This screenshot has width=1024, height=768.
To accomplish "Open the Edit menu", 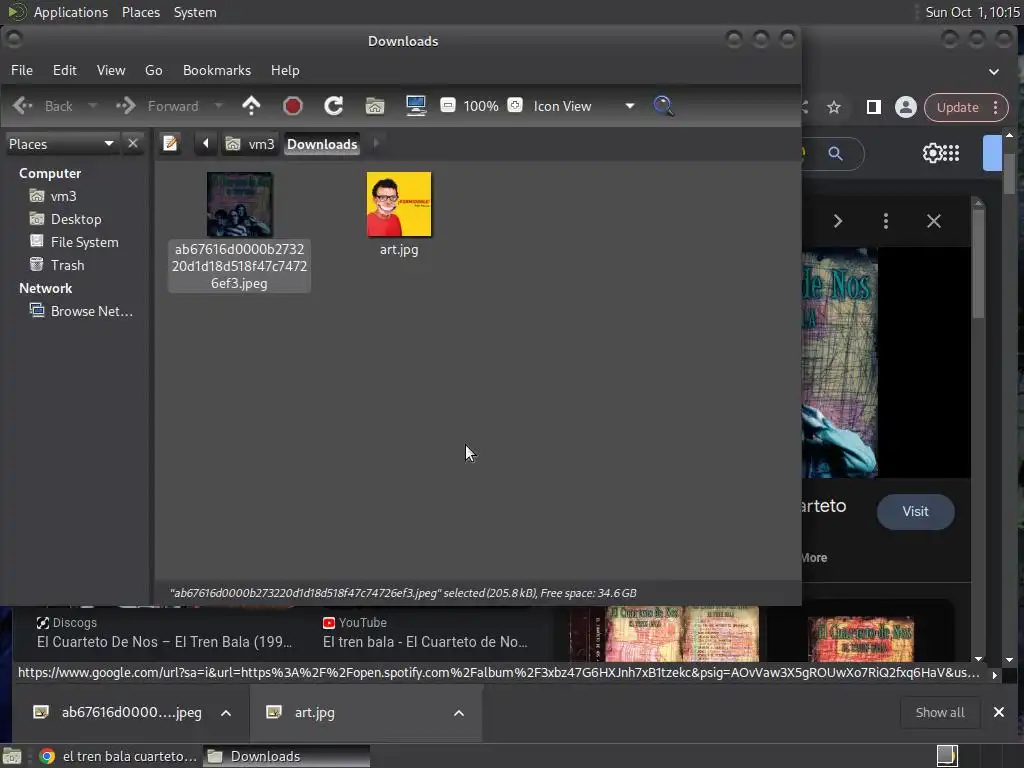I will (x=65, y=71).
